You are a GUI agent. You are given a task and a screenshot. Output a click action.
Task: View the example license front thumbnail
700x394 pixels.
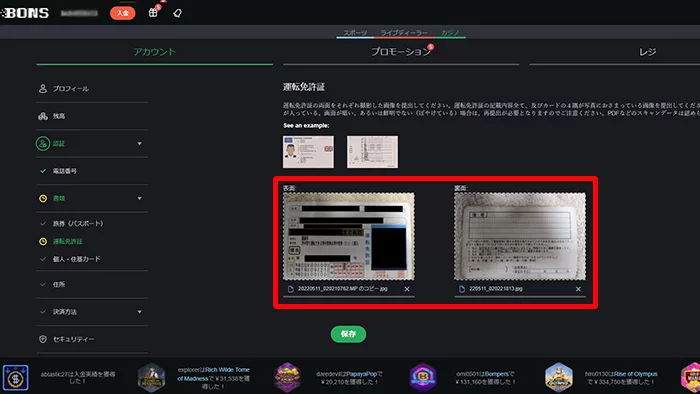pyautogui.click(x=308, y=152)
